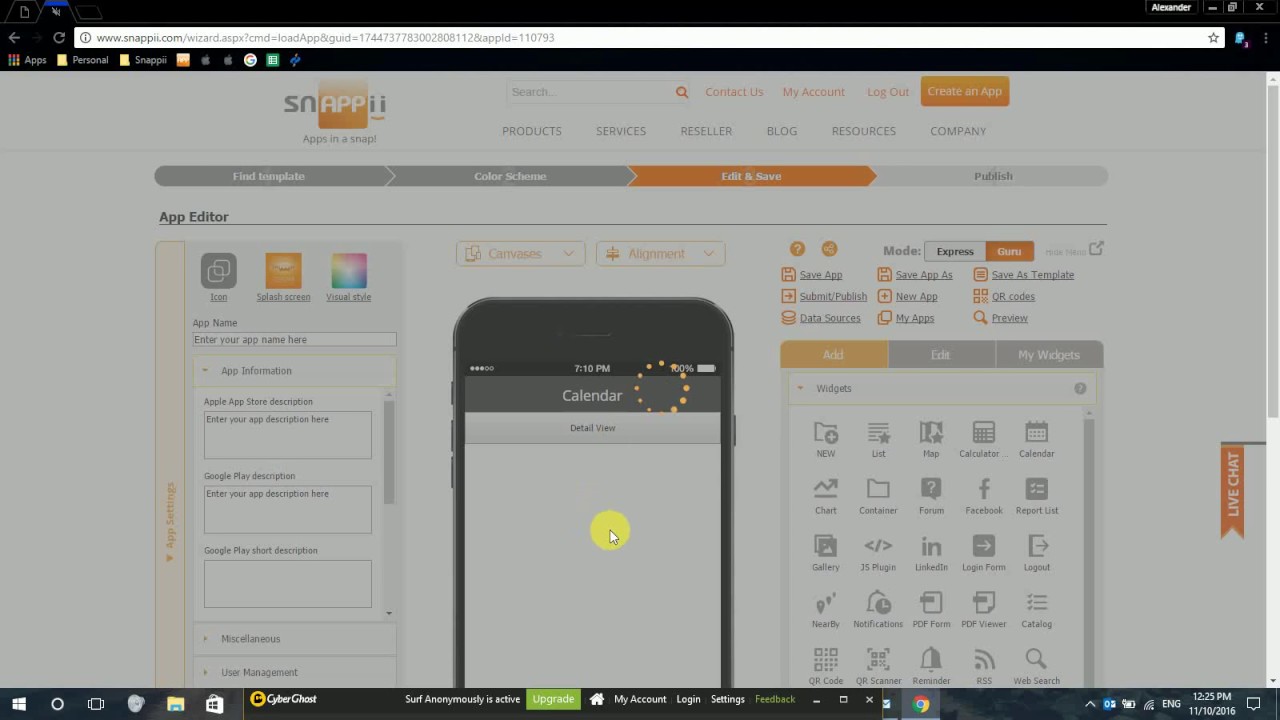Click the App Name input field
This screenshot has height=720, width=1280.
click(295, 340)
